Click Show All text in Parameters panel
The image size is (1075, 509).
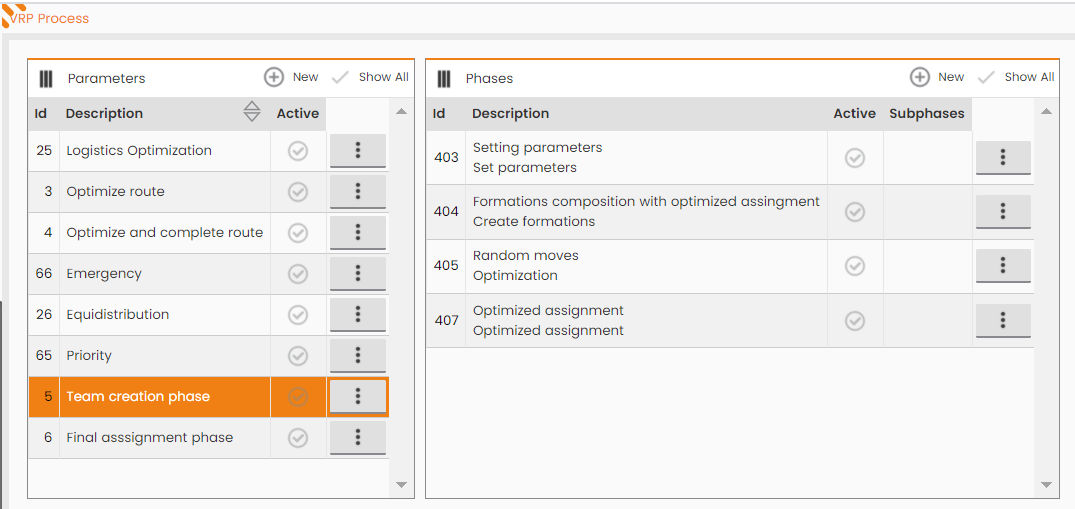(384, 77)
